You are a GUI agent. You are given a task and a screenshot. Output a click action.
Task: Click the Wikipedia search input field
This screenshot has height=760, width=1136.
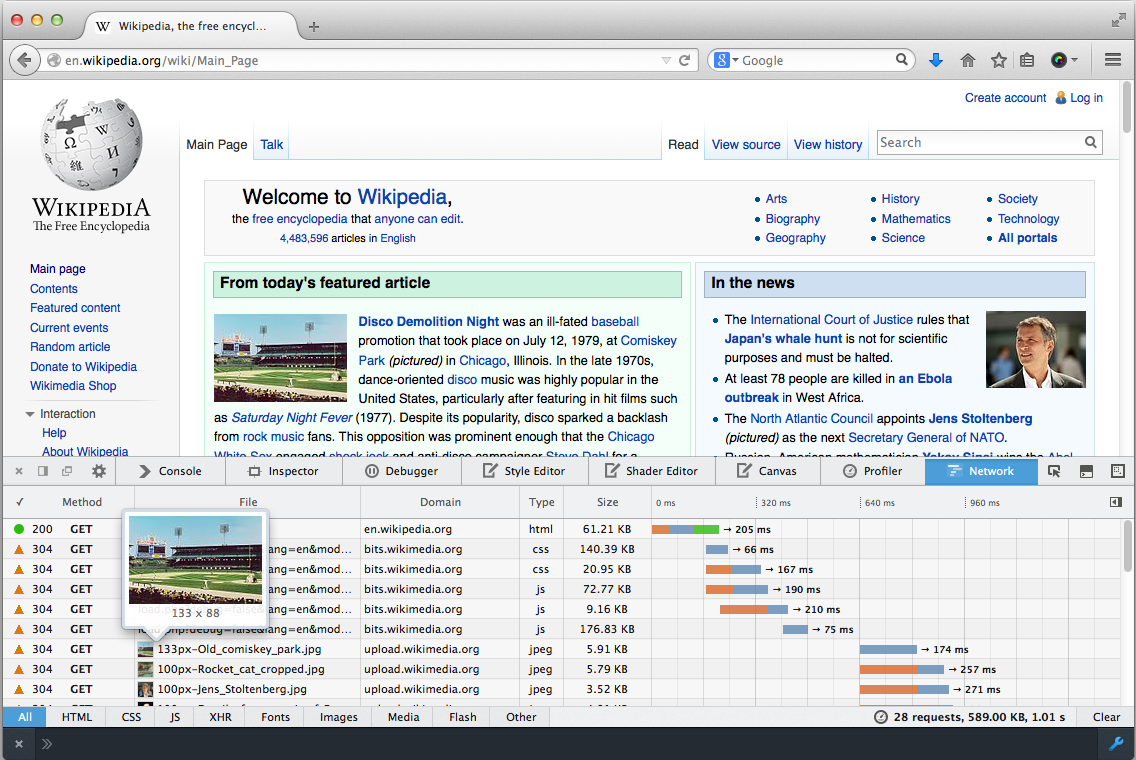979,143
